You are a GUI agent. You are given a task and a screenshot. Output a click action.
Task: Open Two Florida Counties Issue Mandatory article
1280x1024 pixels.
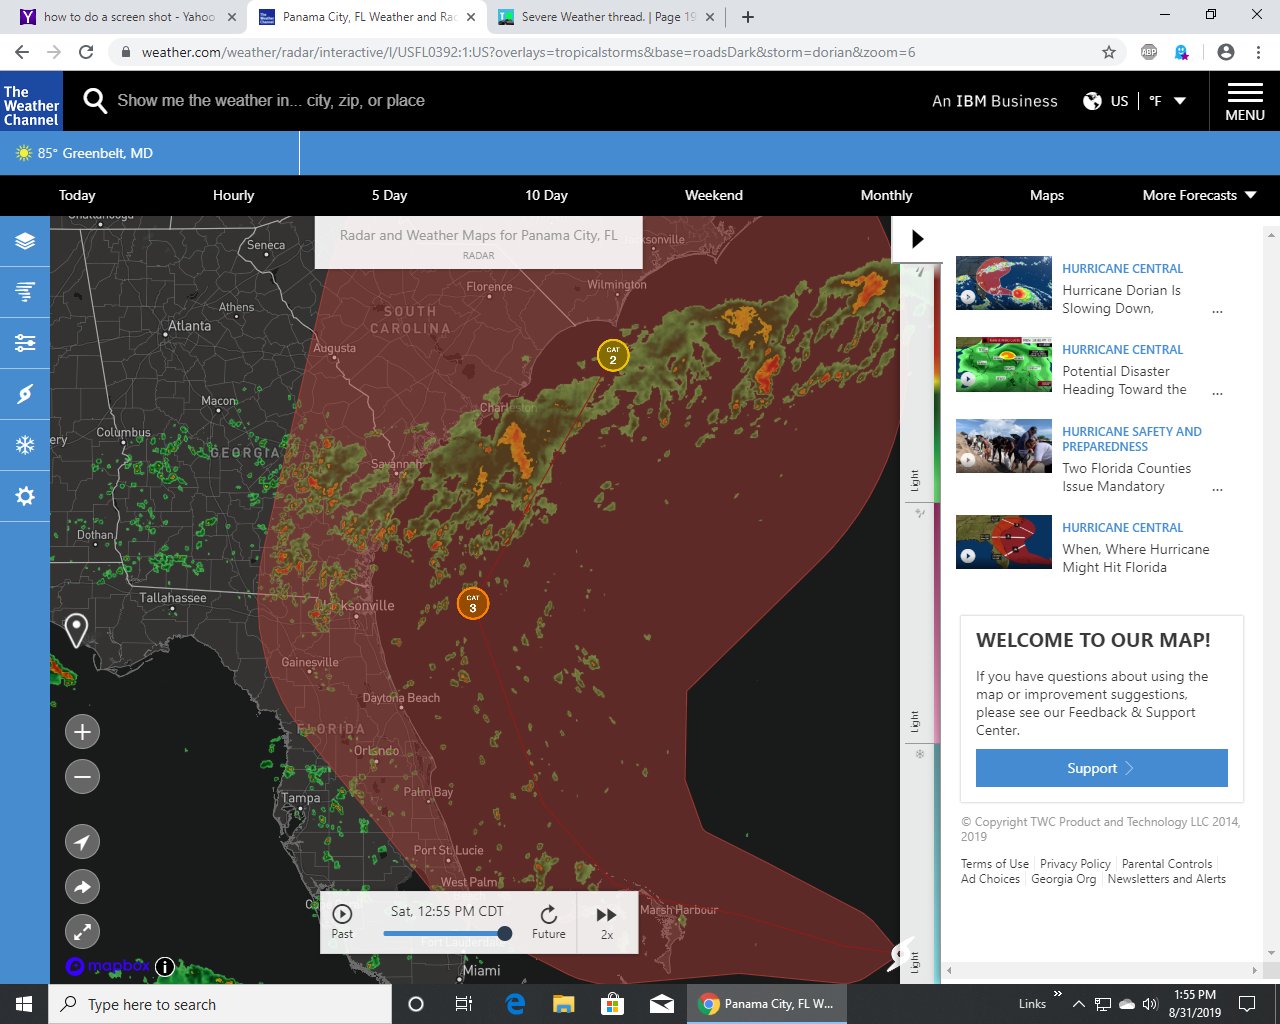(1126, 477)
